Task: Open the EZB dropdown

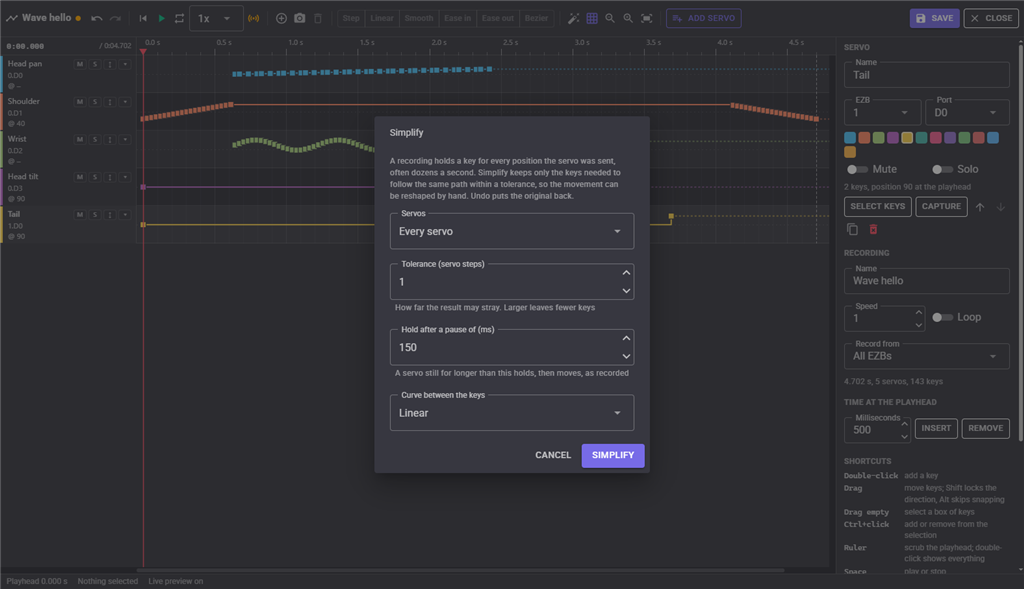Action: pyautogui.click(x=882, y=112)
